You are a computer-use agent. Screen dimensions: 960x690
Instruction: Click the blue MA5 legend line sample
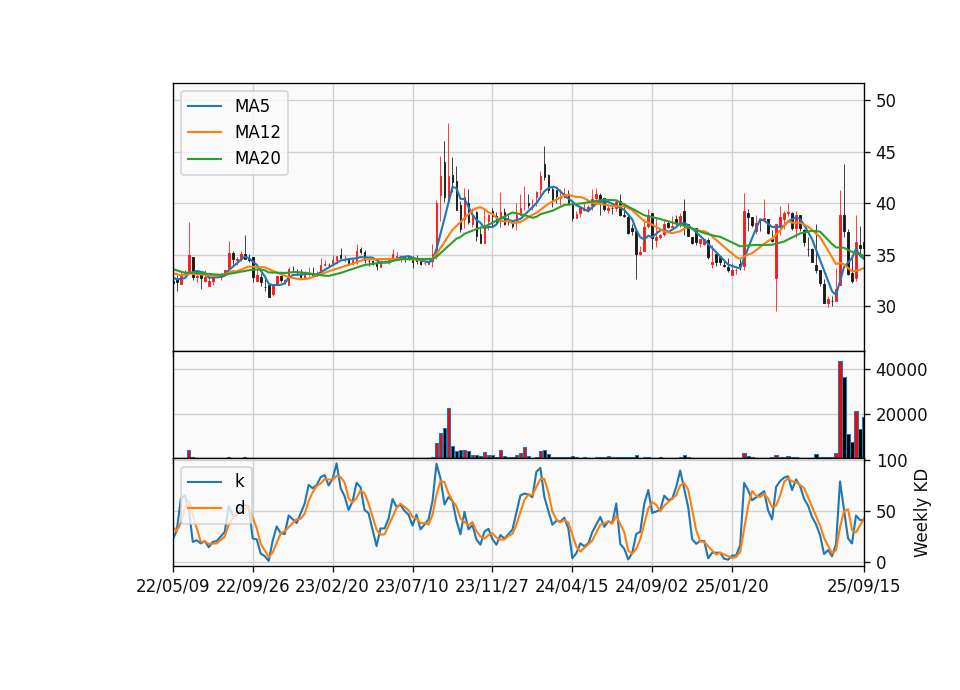pos(204,107)
